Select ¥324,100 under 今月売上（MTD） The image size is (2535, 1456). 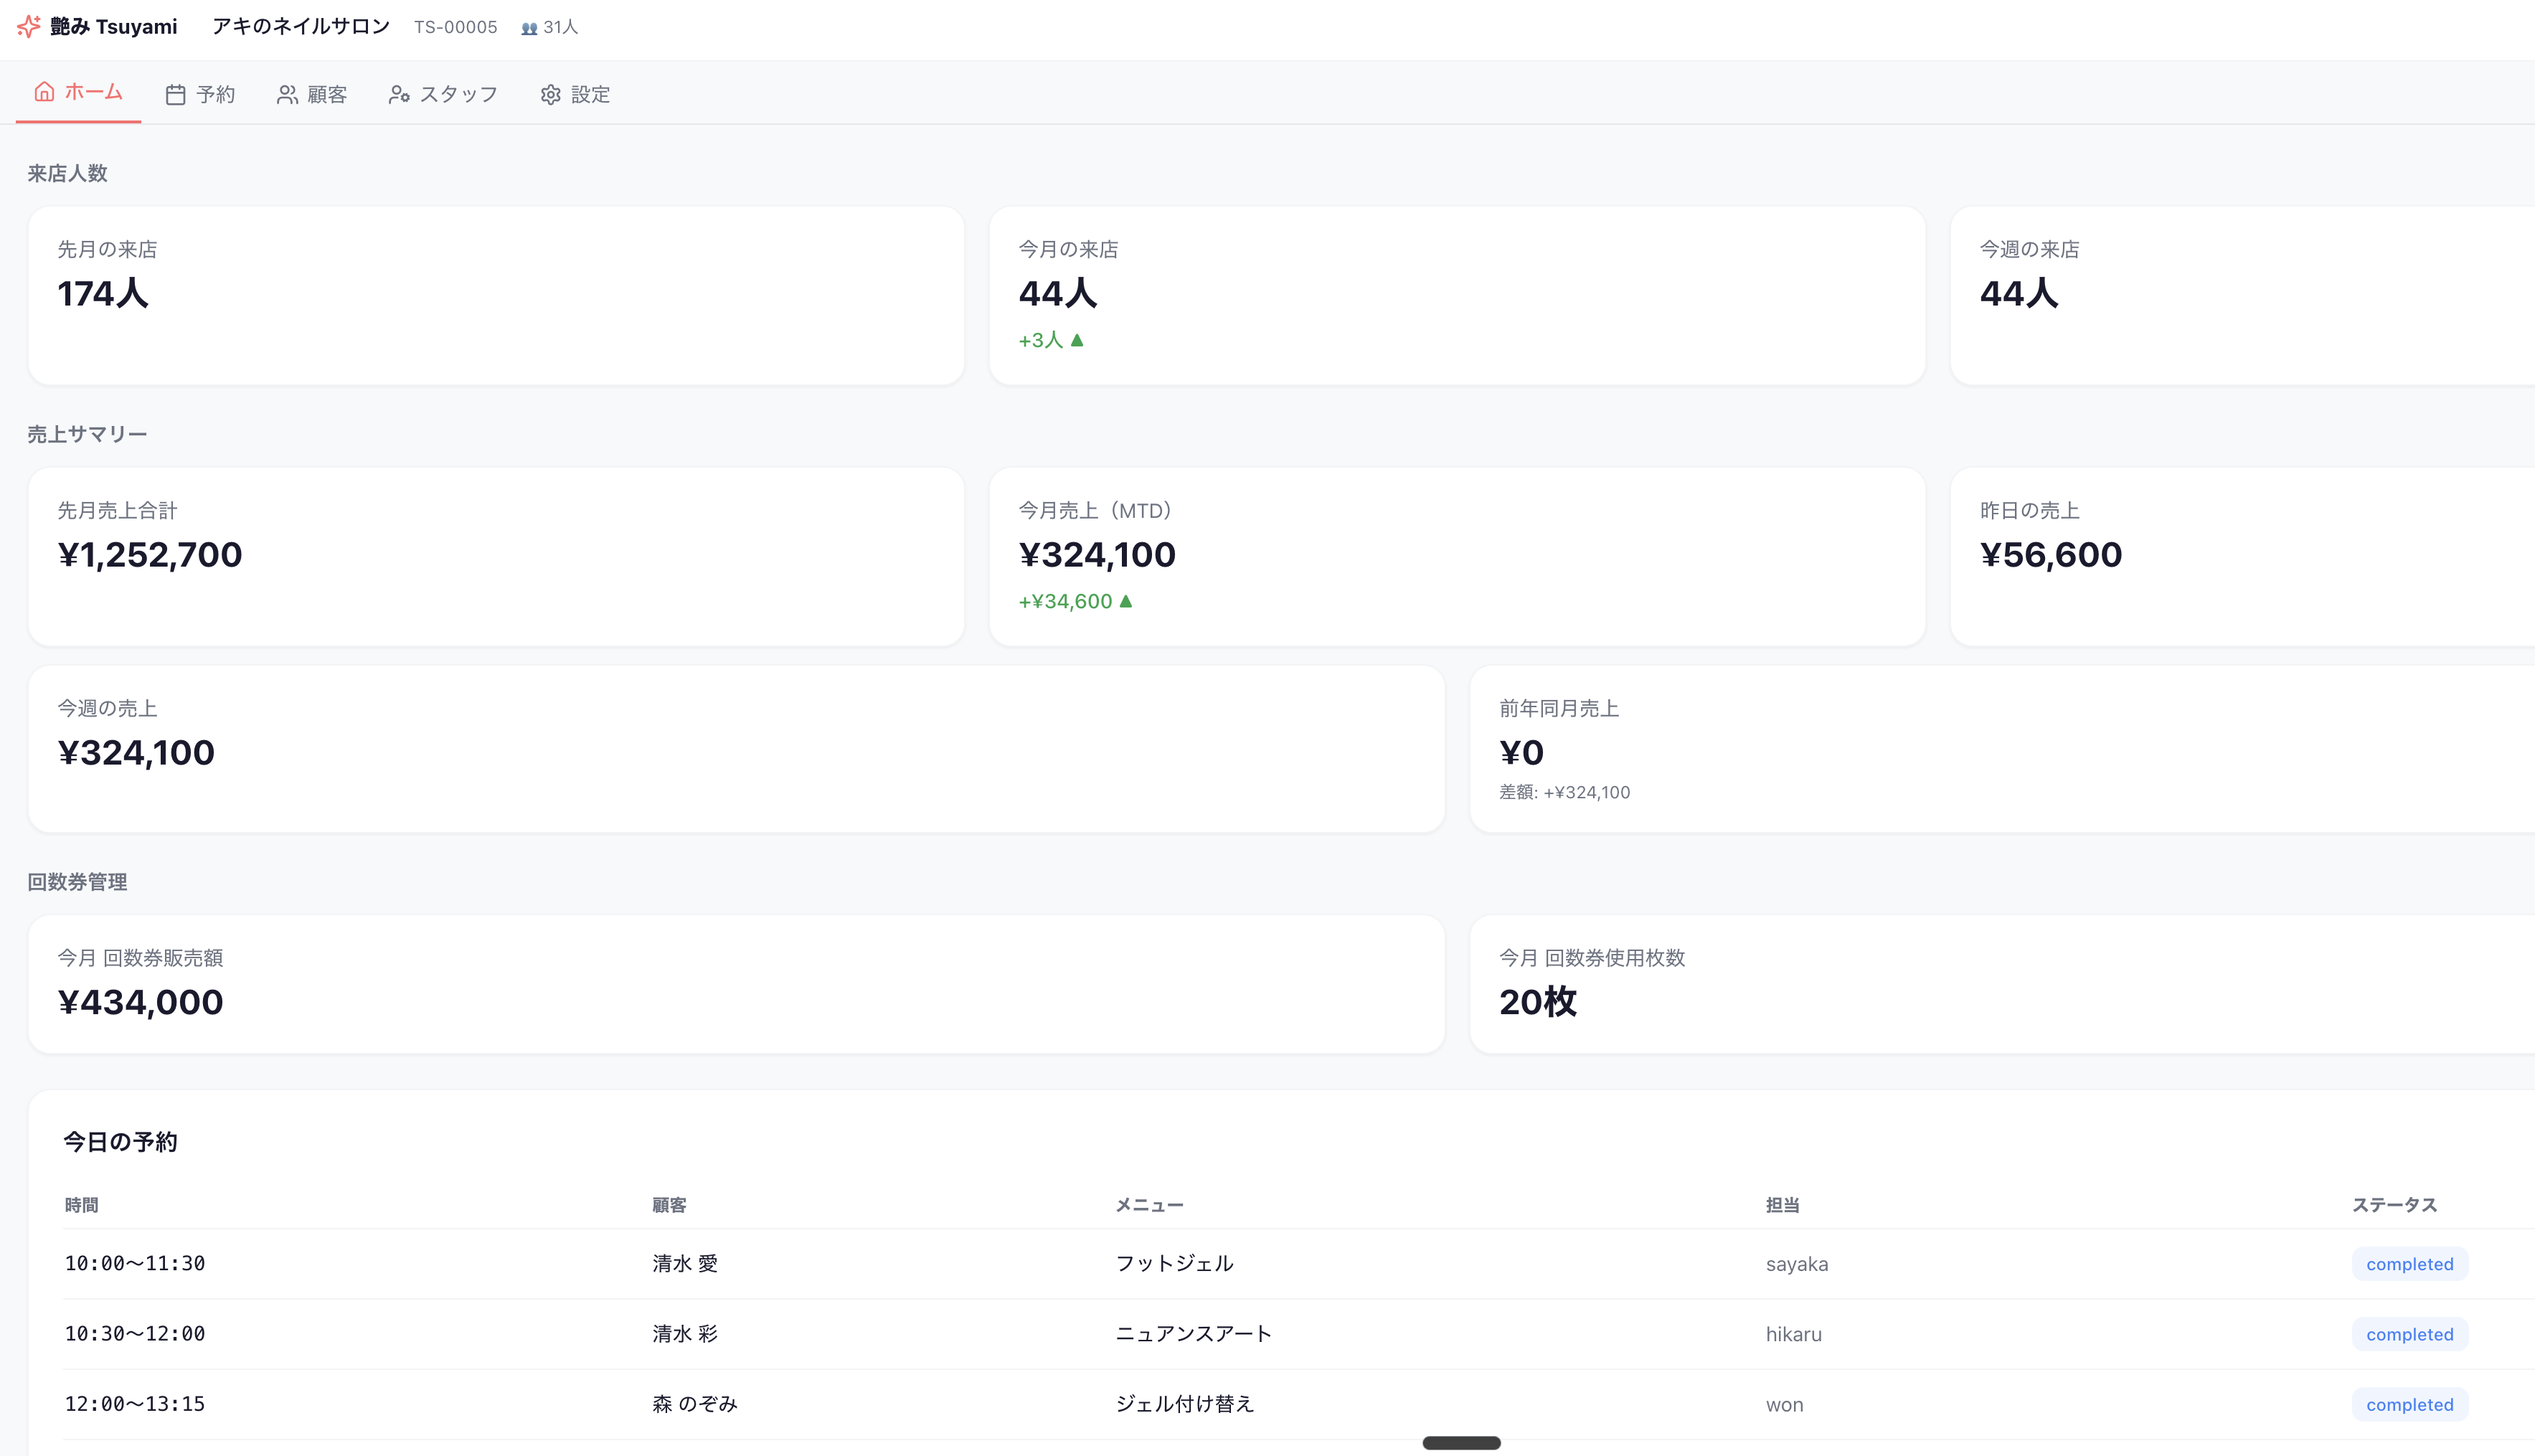pos(1098,555)
